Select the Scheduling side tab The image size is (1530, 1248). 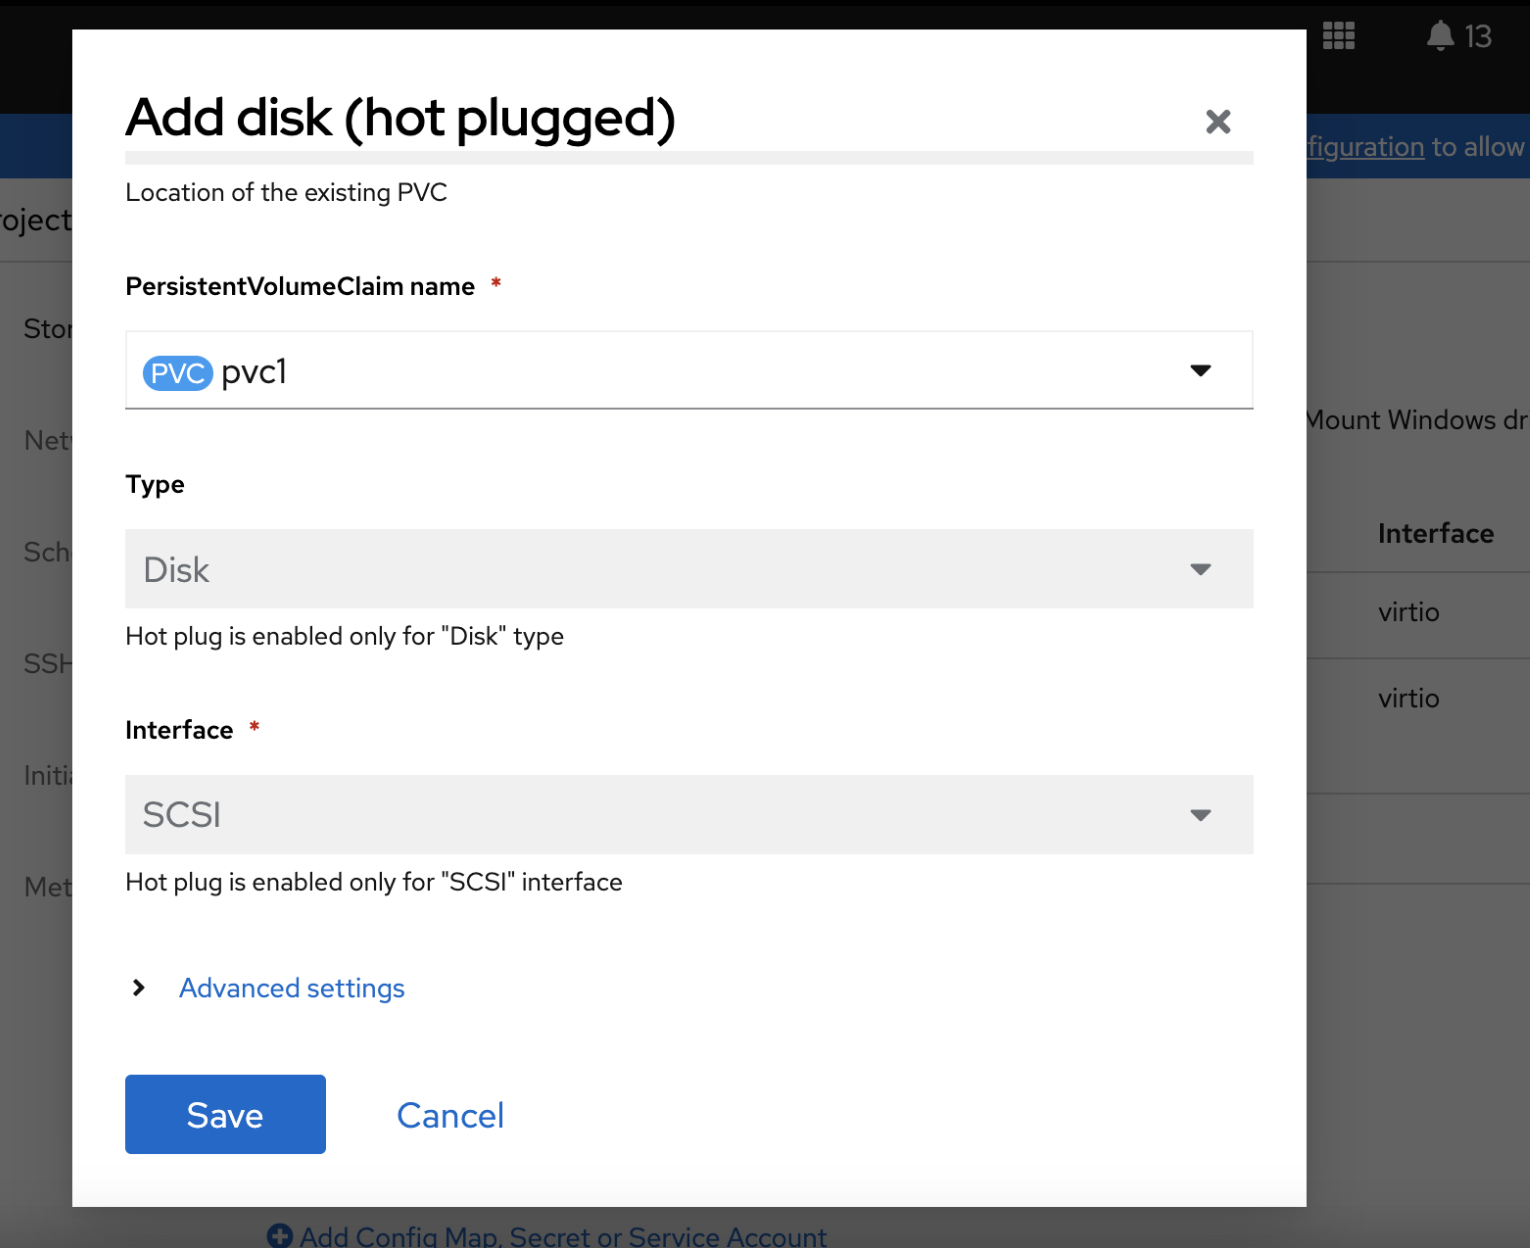click(x=47, y=552)
